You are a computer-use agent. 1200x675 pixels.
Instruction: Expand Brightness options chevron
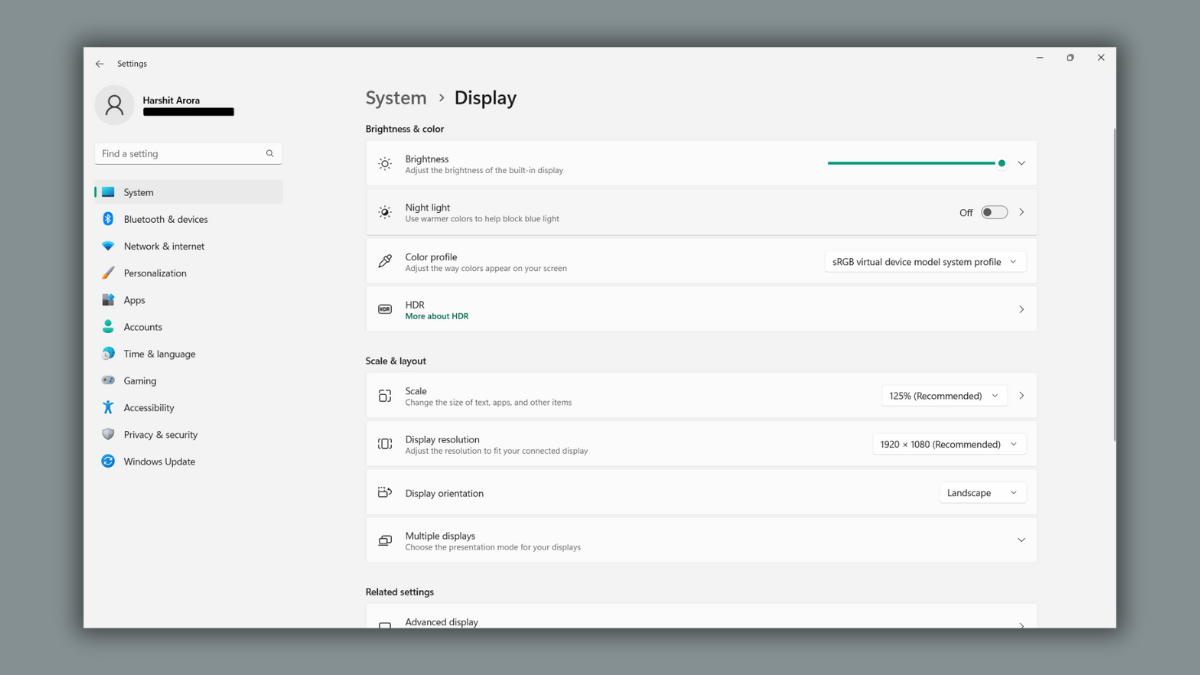point(1021,163)
